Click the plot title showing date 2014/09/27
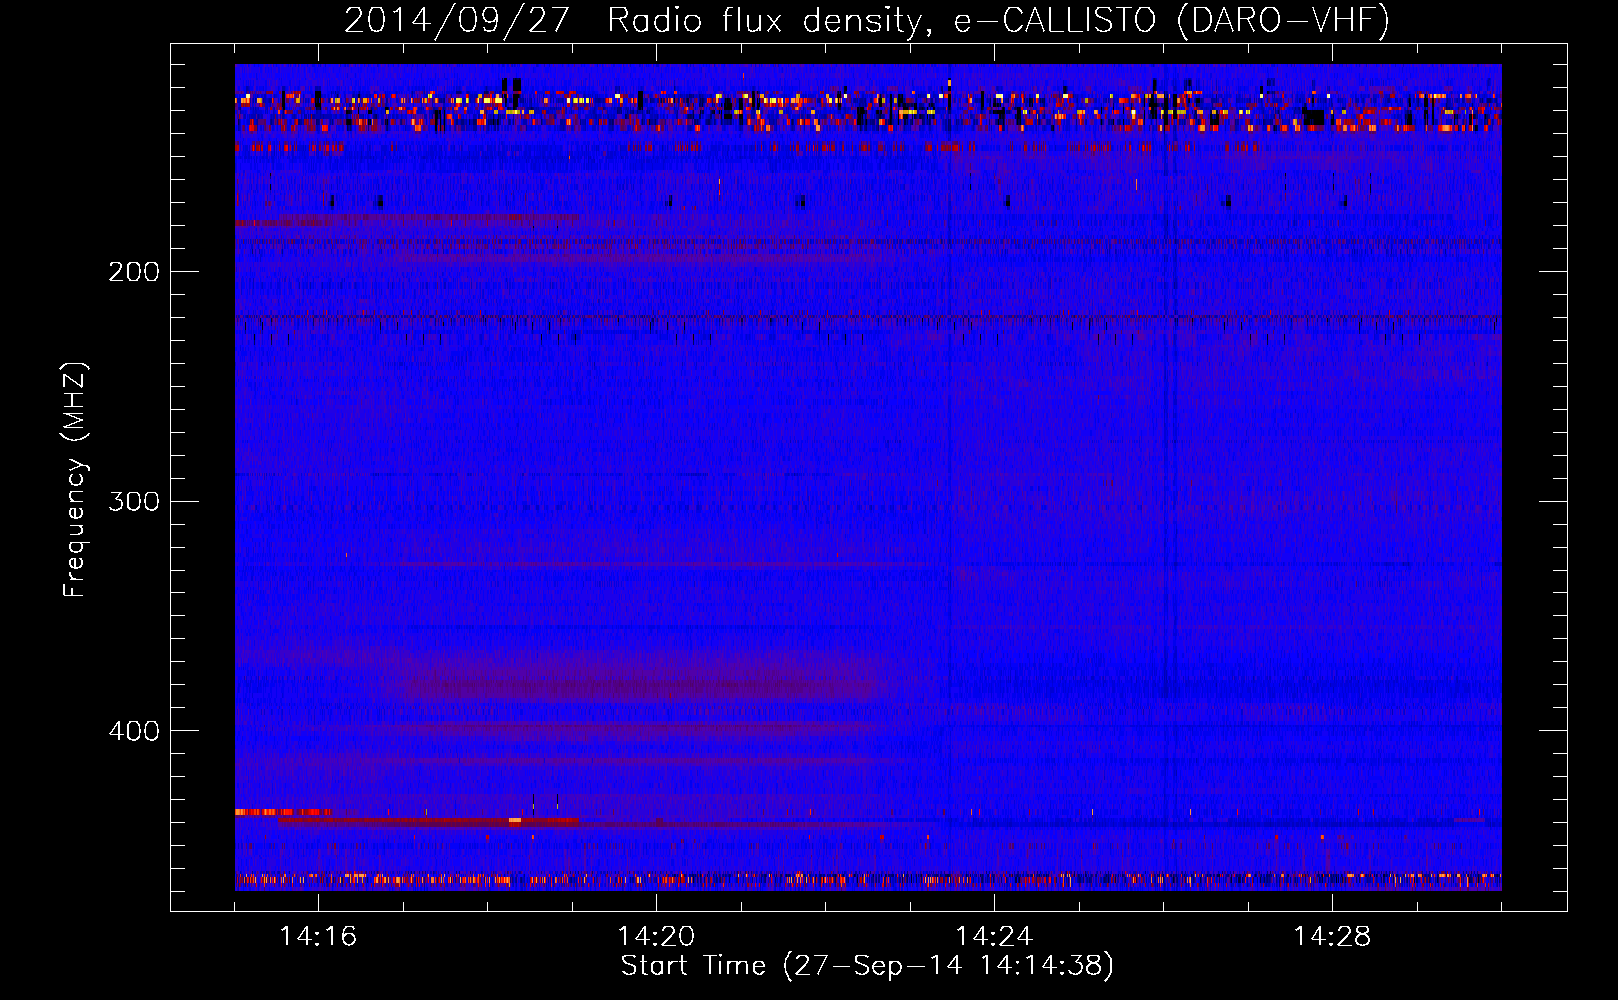The height and width of the screenshot is (1000, 1618). click(x=867, y=20)
